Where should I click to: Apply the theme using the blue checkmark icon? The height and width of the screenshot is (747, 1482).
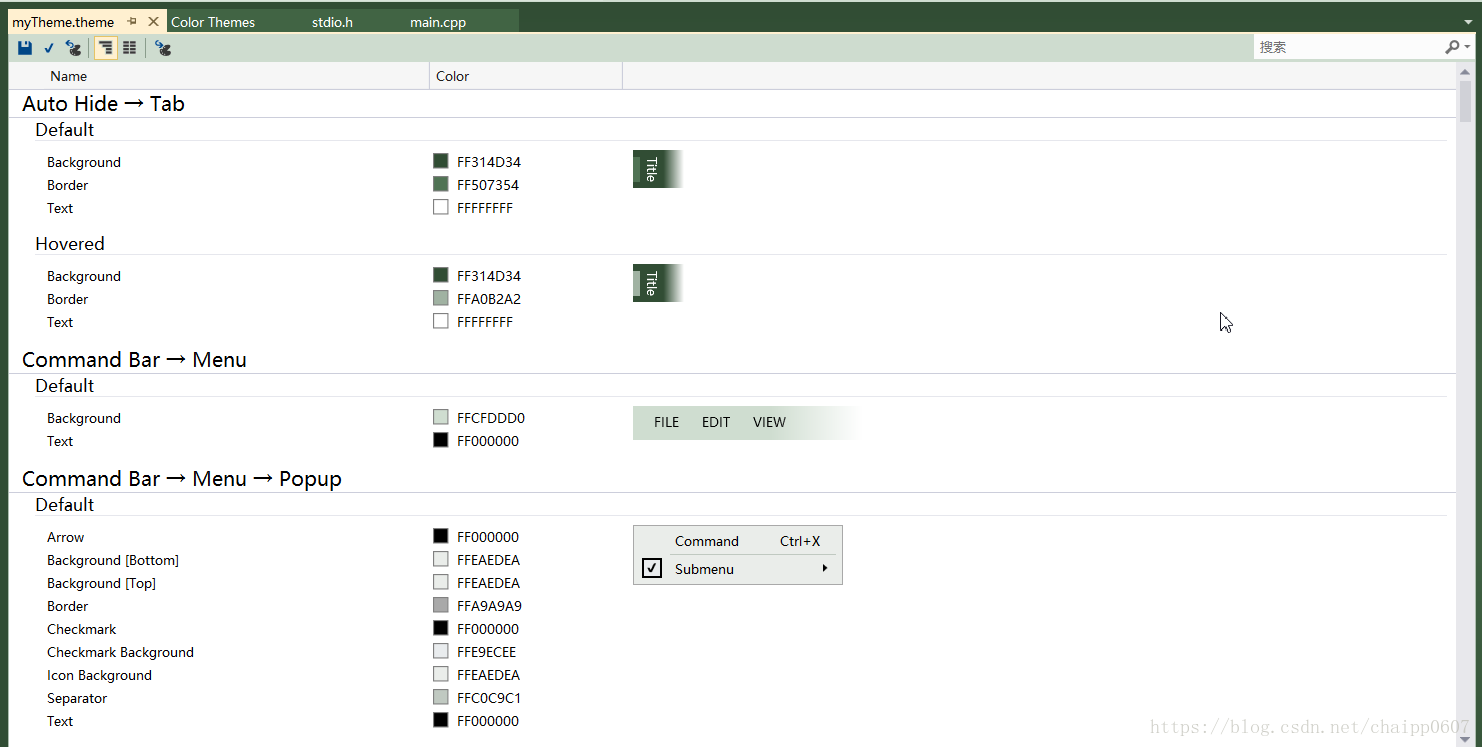click(49, 48)
